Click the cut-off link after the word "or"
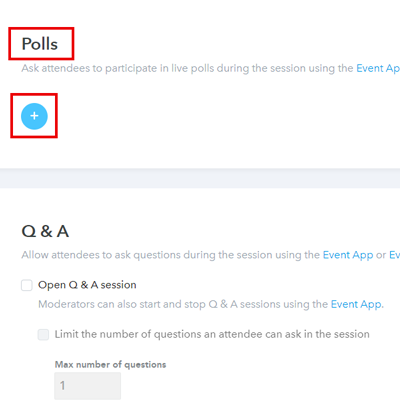Image resolution: width=400 pixels, height=400 pixels. [395, 255]
